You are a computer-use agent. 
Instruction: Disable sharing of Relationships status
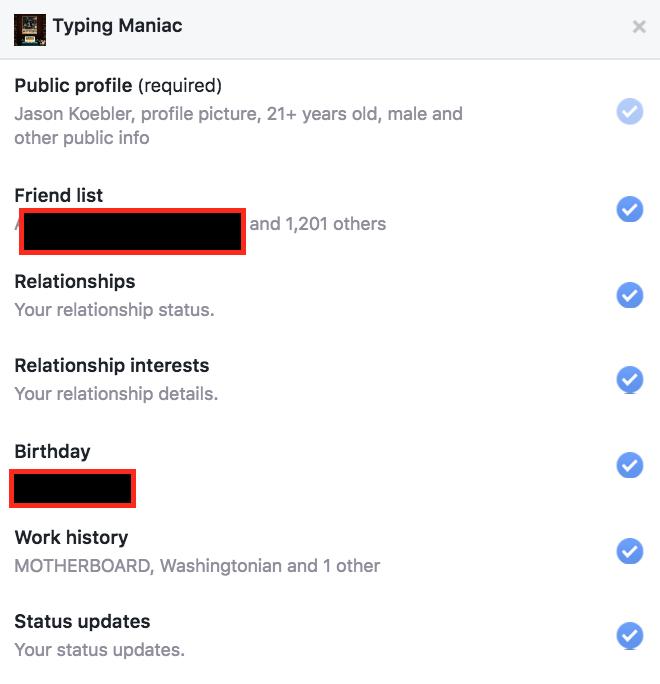pos(629,295)
